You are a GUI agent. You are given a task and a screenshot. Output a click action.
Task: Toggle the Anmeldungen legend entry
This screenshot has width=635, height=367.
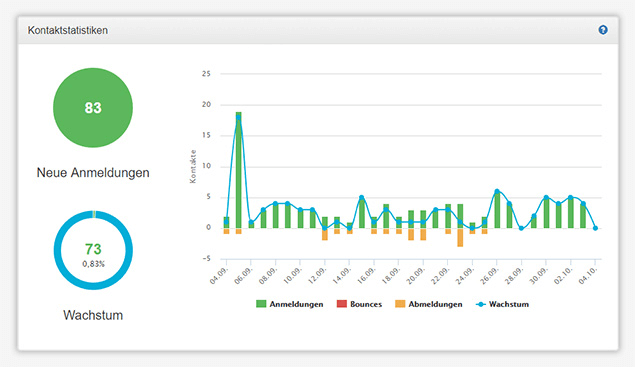coord(290,304)
